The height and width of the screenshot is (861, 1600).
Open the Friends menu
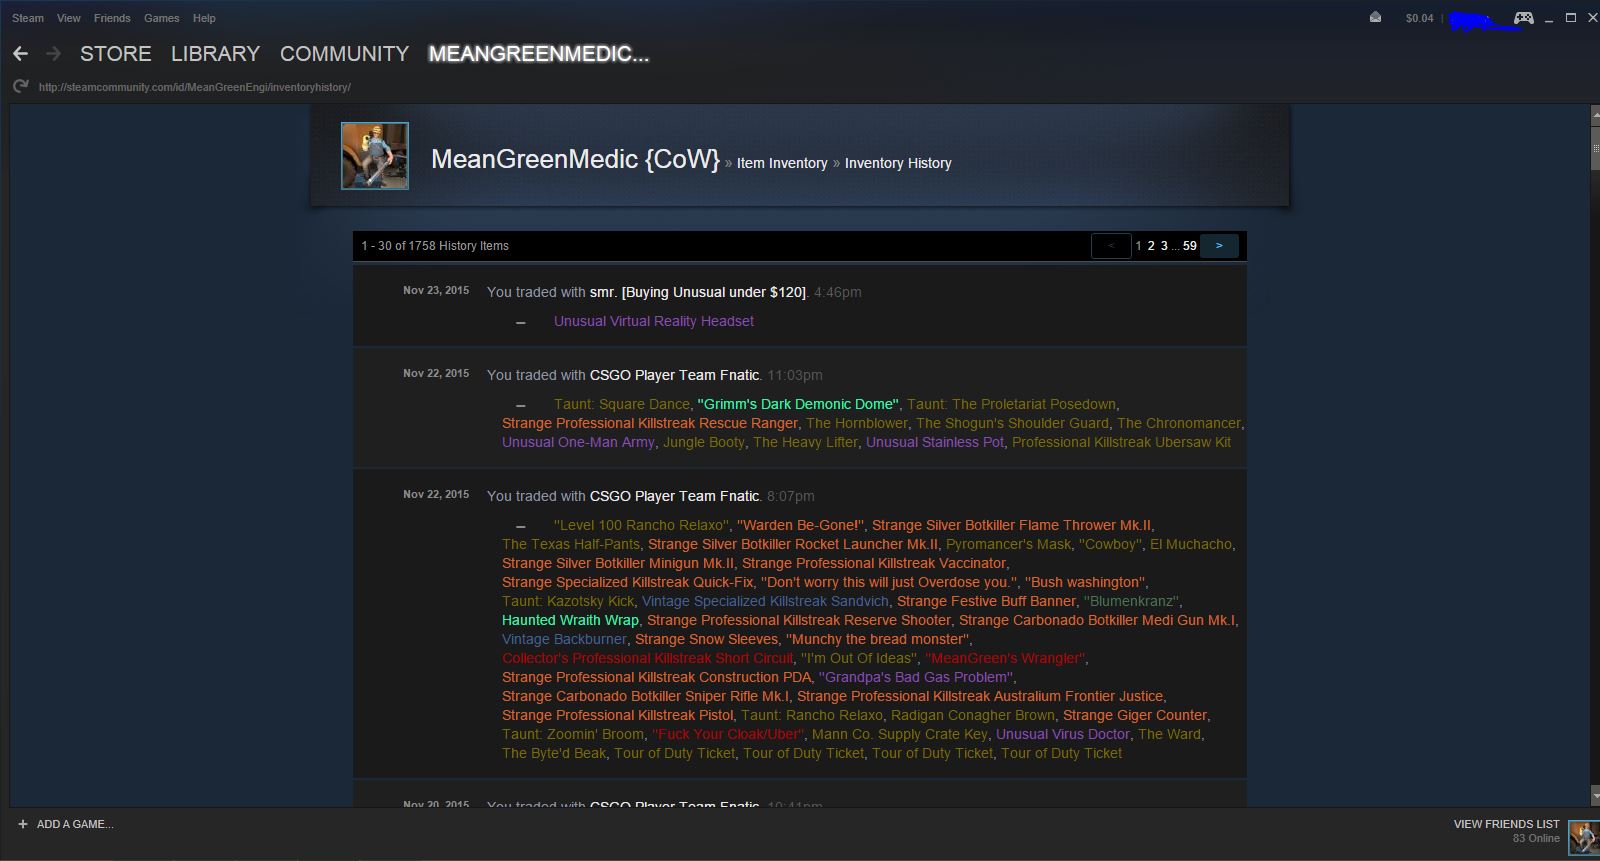(x=112, y=18)
